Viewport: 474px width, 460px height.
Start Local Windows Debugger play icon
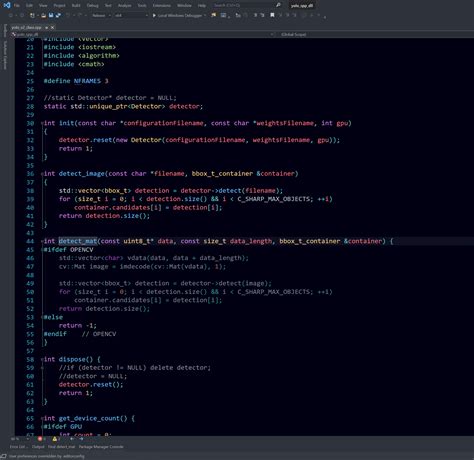tap(154, 15)
